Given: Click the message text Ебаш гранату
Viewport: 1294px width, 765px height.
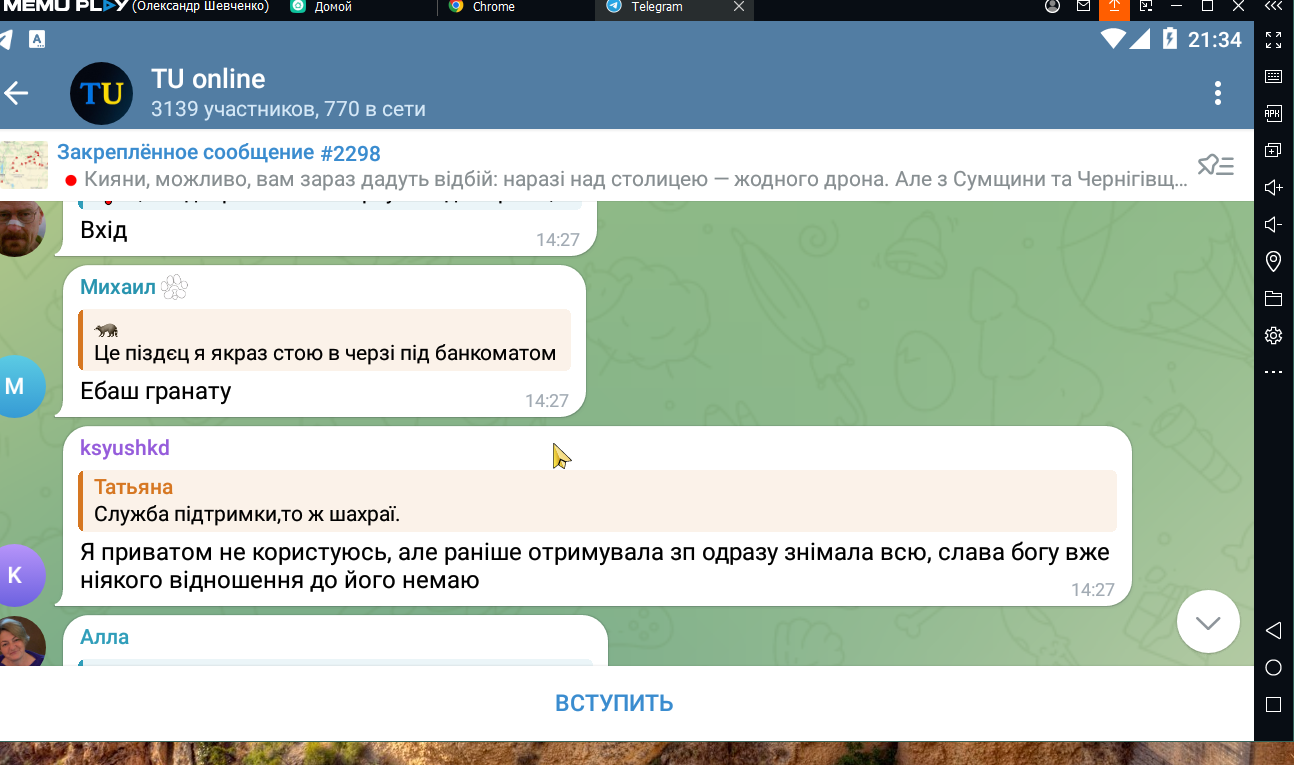Looking at the screenshot, I should (x=156, y=391).
